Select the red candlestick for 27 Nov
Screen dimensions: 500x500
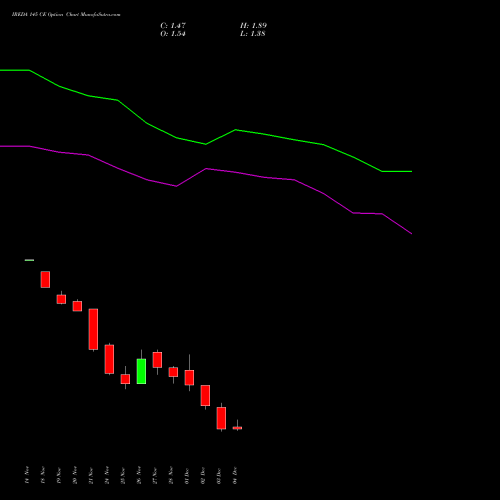pyautogui.click(x=157, y=360)
